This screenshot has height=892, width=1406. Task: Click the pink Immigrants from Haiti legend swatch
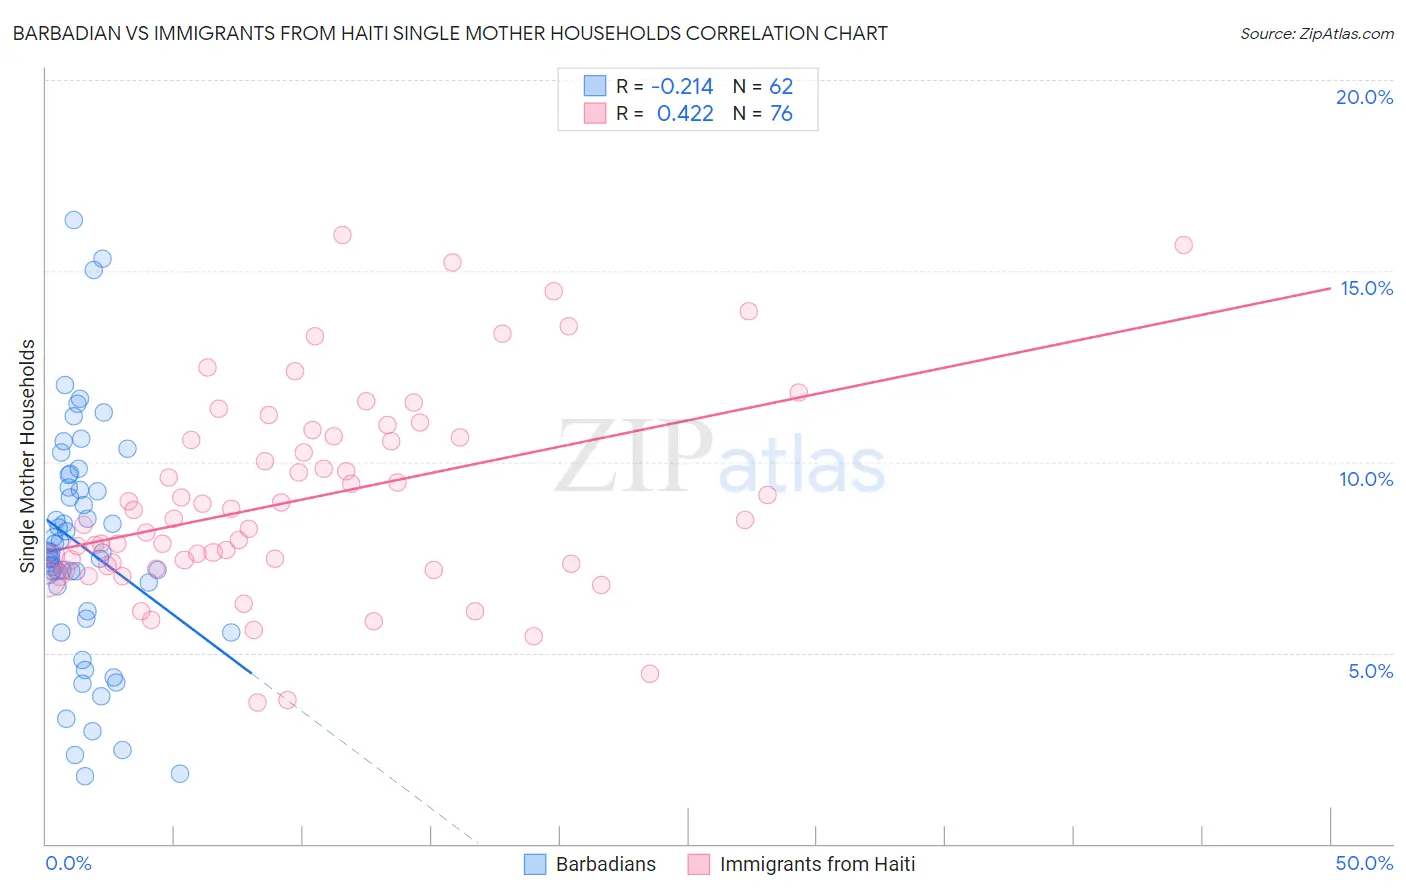pos(699,864)
